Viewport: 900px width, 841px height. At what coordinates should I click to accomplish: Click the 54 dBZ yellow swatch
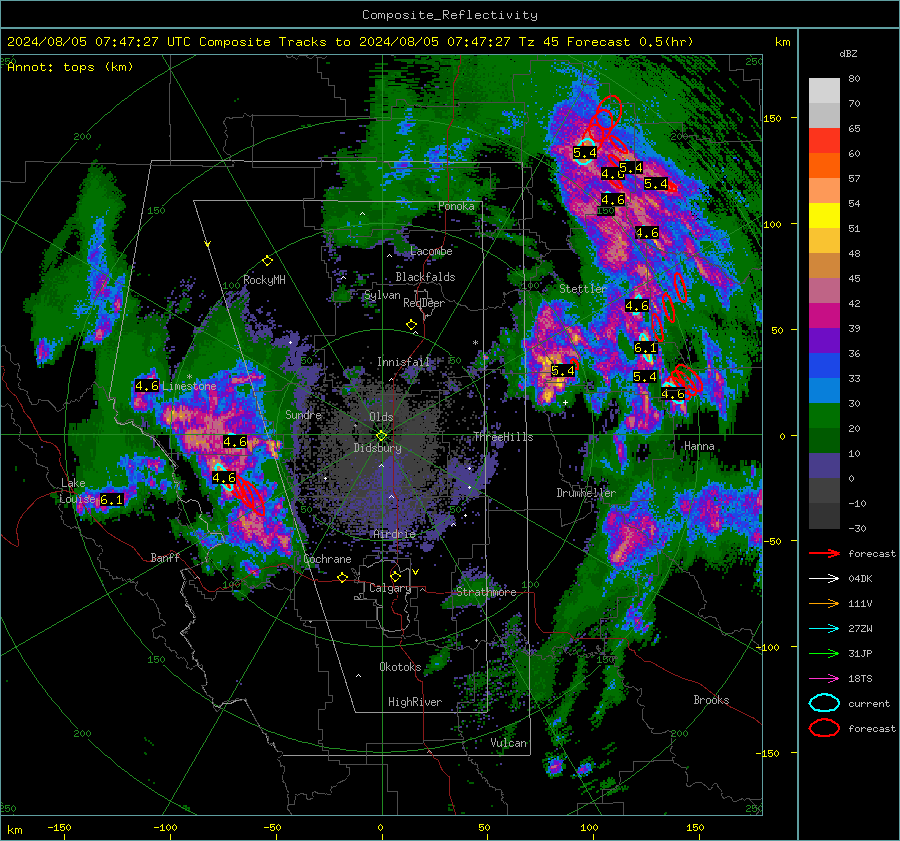coord(824,215)
